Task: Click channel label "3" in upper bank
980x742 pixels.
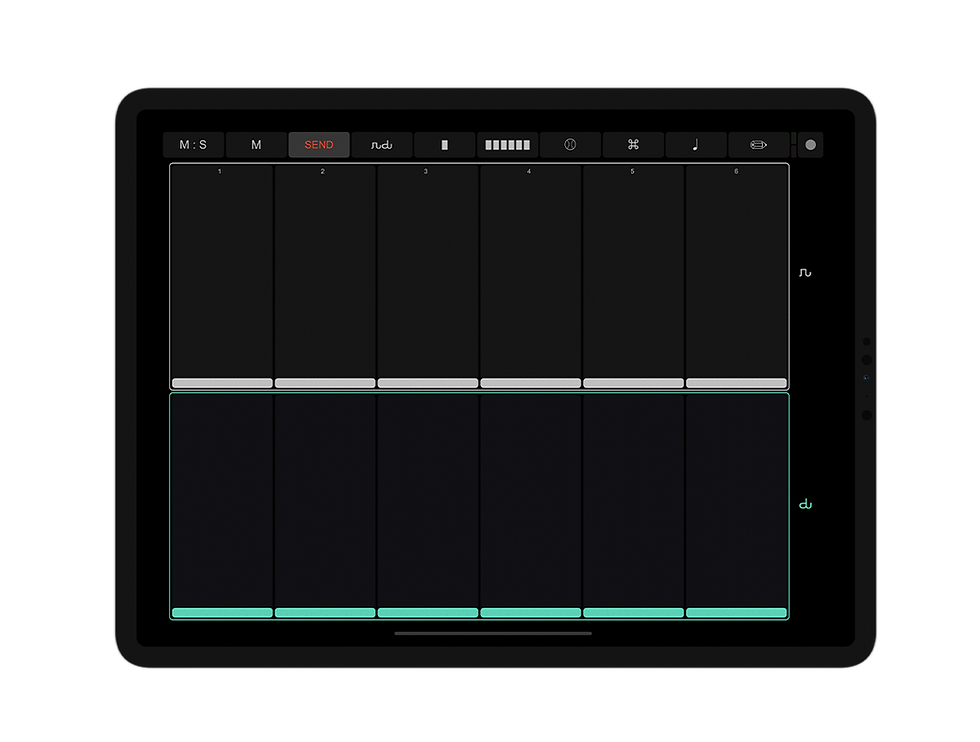Action: coord(426,171)
